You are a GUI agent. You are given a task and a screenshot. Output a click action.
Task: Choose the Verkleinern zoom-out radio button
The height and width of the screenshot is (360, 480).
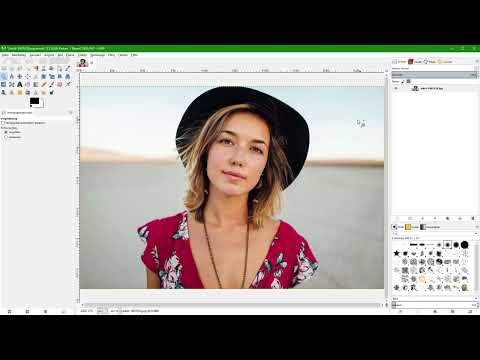[6, 137]
